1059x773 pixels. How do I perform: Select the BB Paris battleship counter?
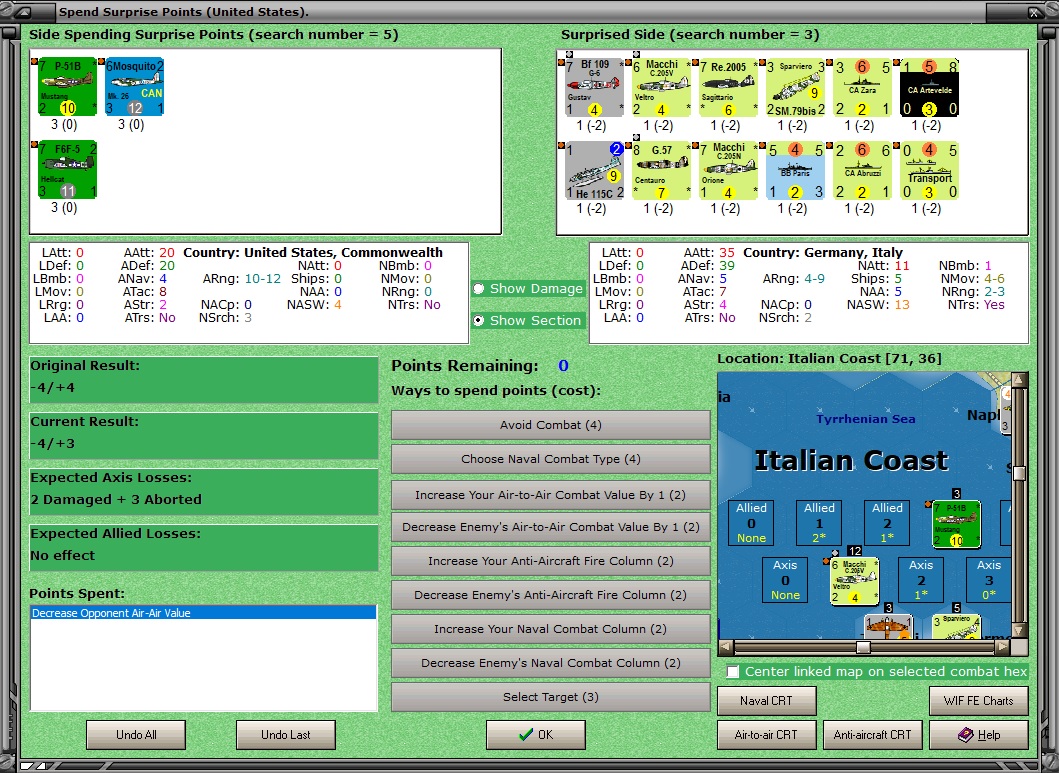[x=795, y=171]
